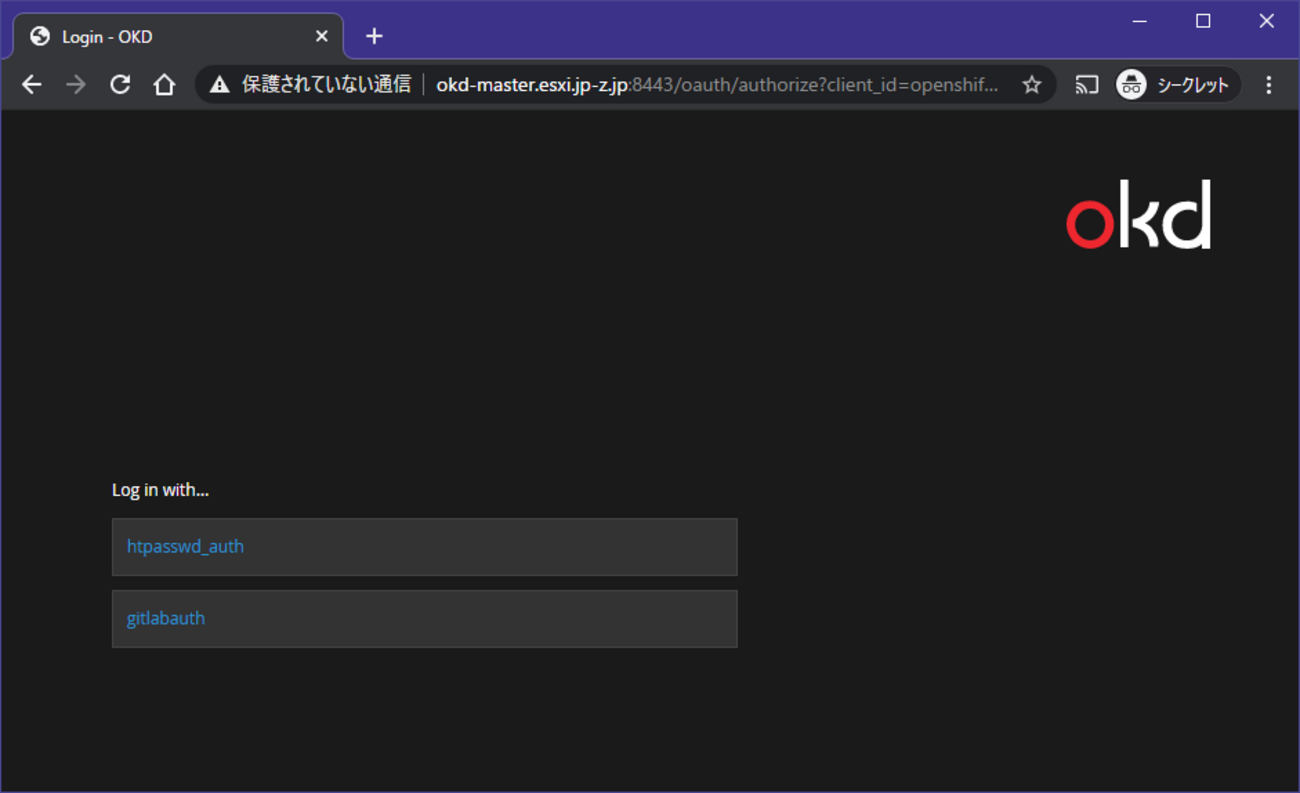Screen dimensions: 1300x793
Task: Click the 'Log in with...' heading text
Action: (160, 490)
